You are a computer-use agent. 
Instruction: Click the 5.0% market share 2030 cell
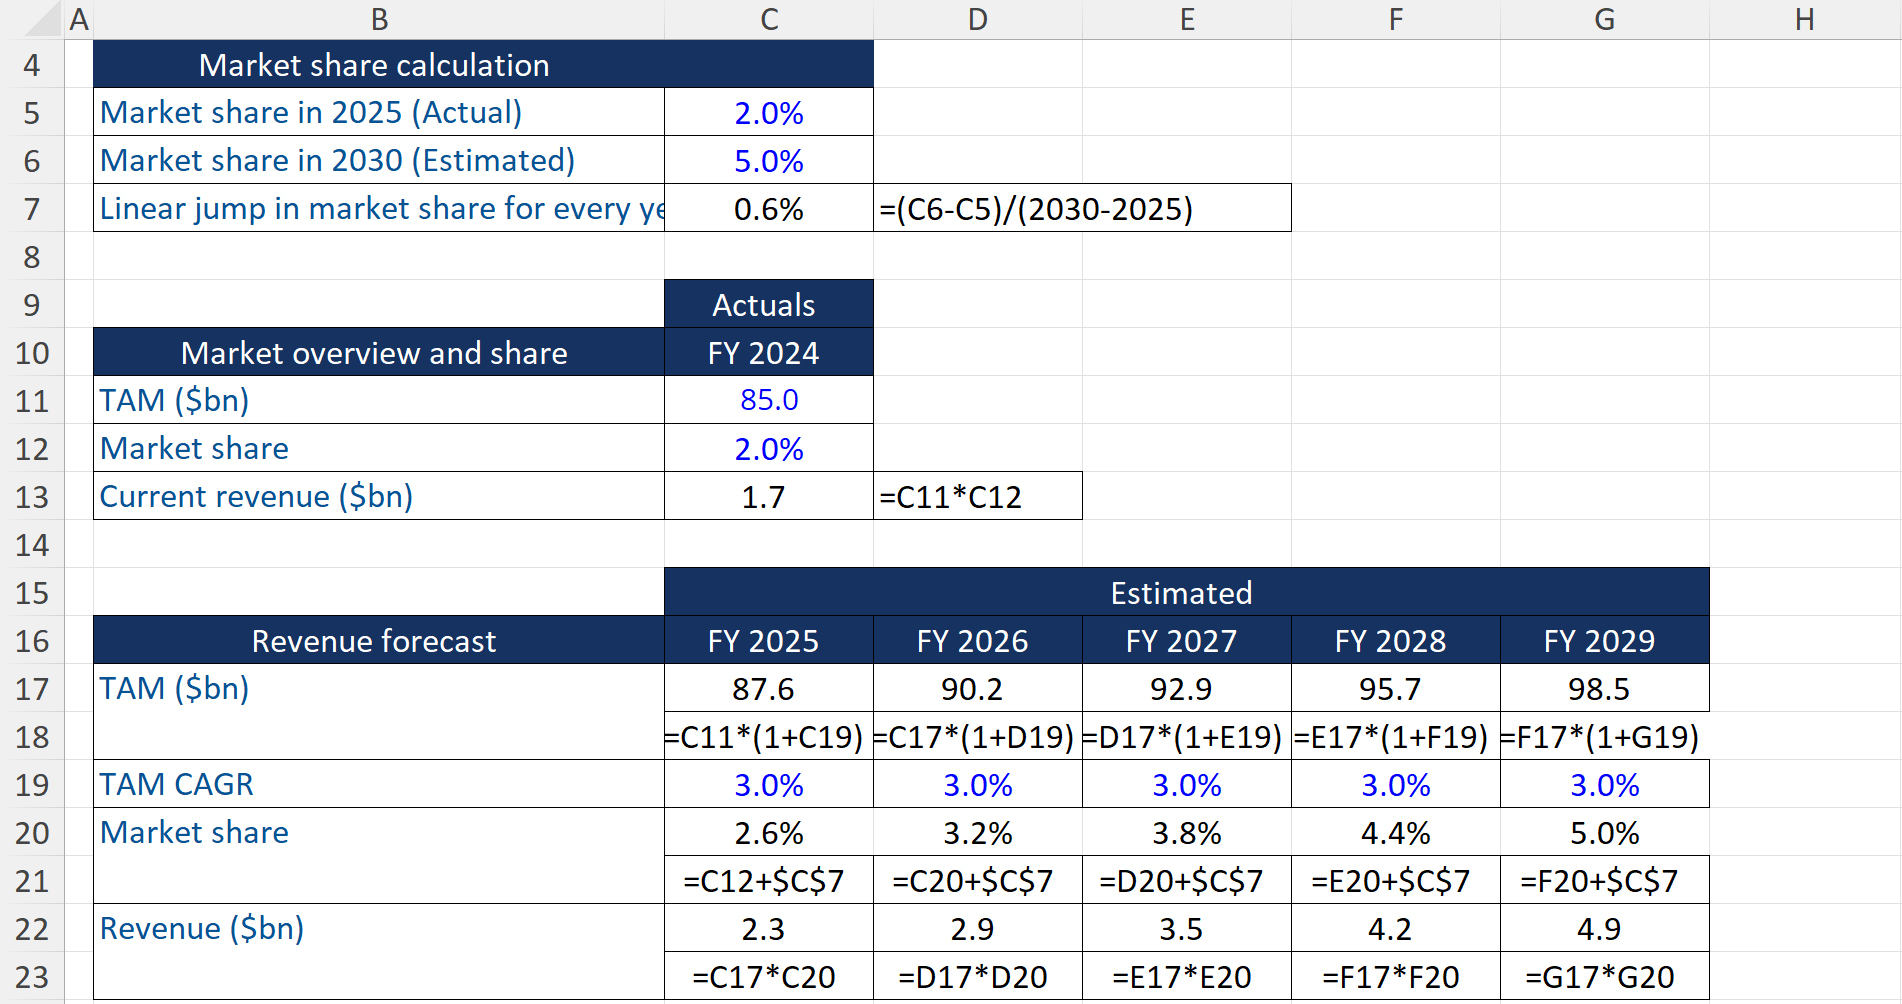(x=768, y=161)
